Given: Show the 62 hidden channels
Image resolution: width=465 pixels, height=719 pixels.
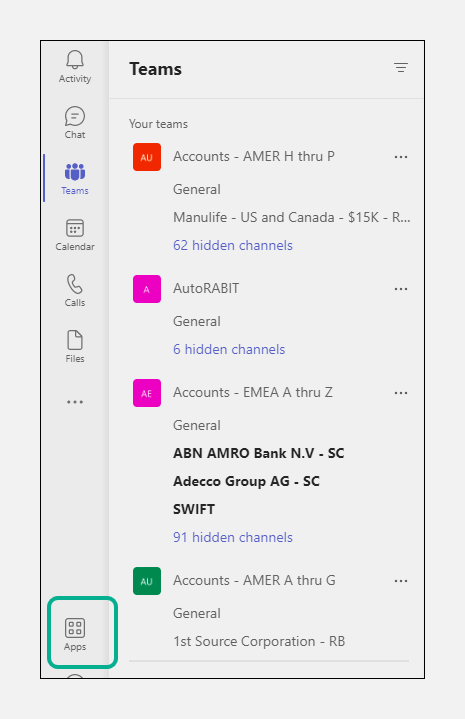Looking at the screenshot, I should [232, 245].
